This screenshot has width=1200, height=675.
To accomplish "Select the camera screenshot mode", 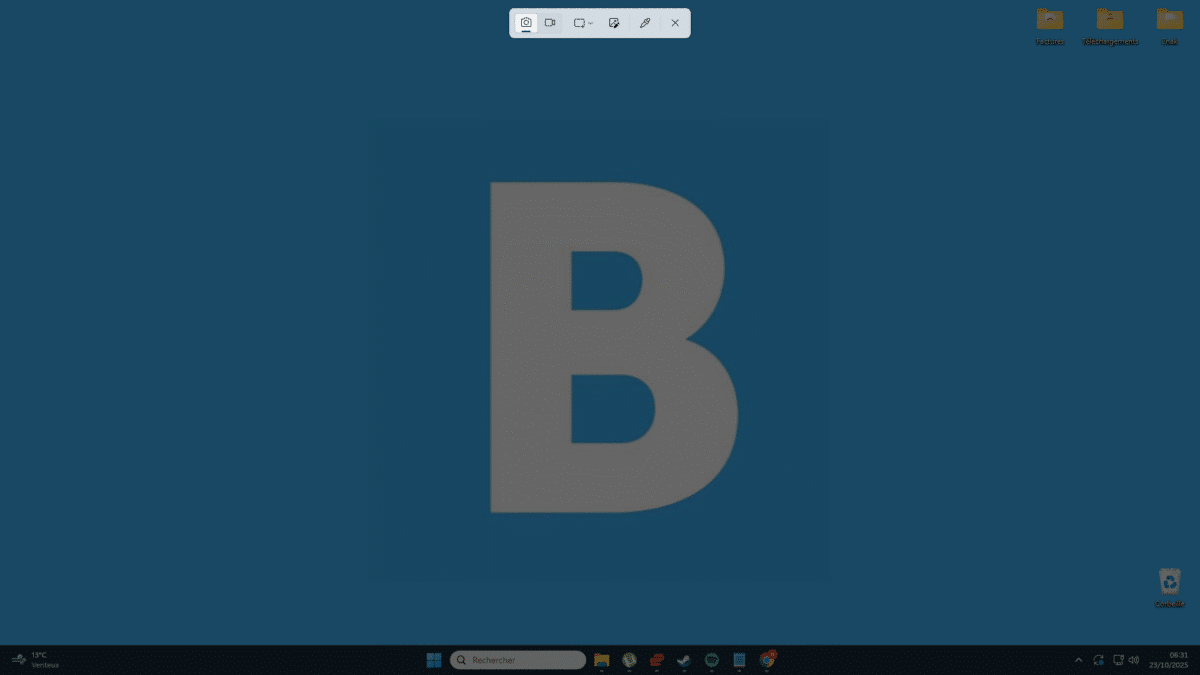I will coord(526,23).
